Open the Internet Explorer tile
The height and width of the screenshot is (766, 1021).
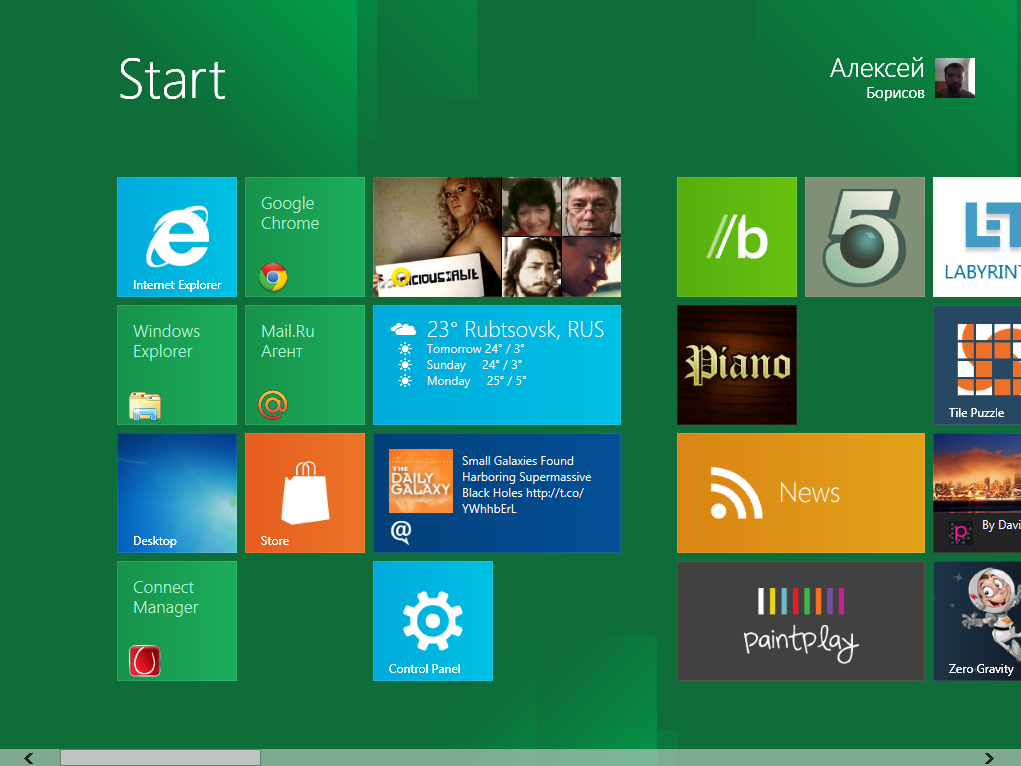[177, 237]
